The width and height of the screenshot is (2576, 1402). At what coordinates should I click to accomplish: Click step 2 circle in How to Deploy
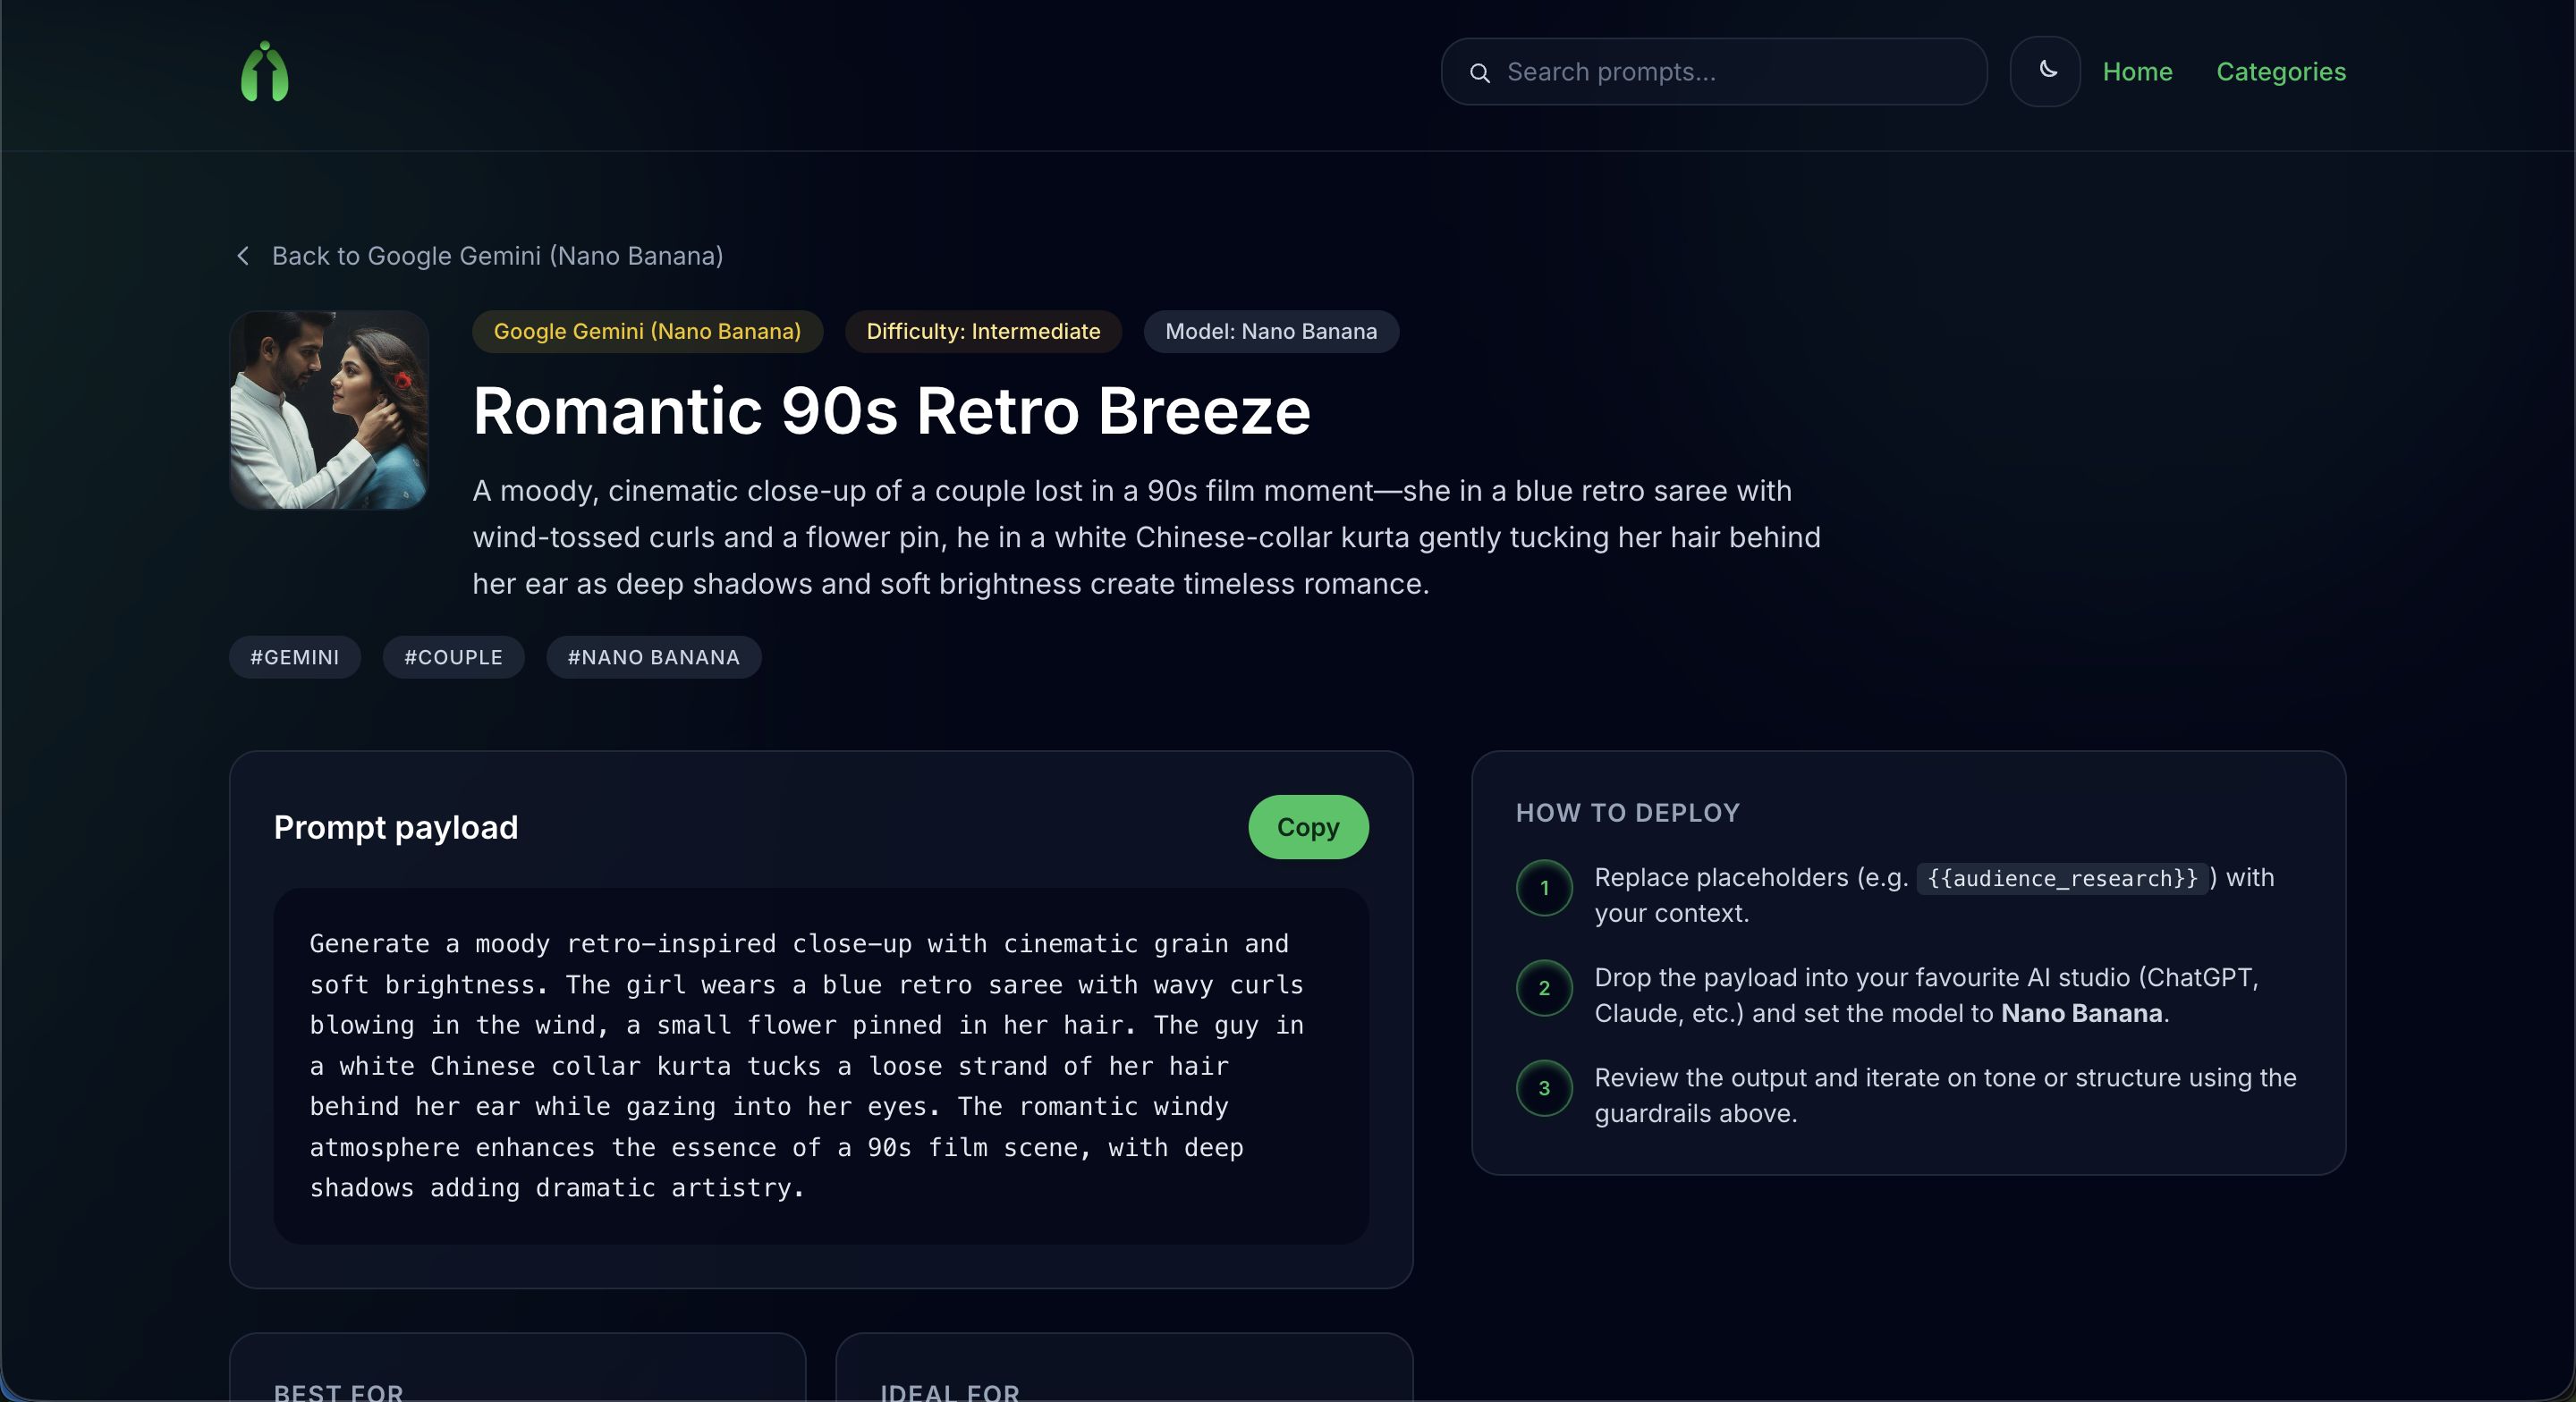[x=1544, y=988]
